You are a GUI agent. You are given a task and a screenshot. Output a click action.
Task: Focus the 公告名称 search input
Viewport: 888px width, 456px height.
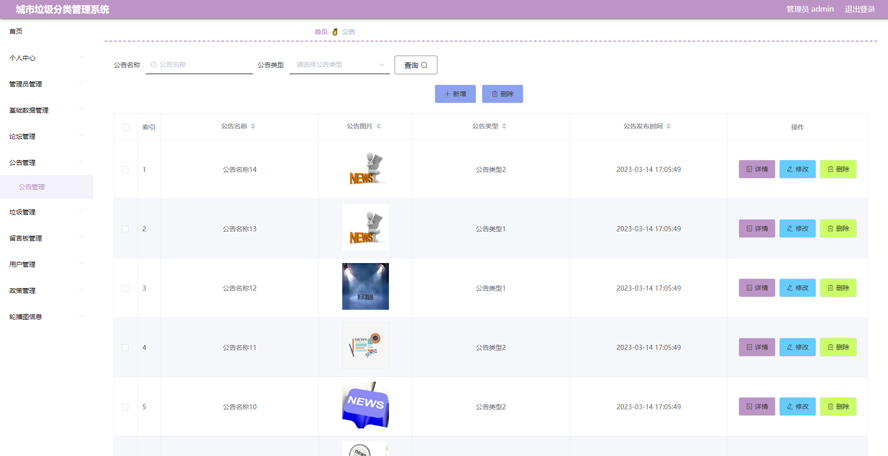[199, 65]
